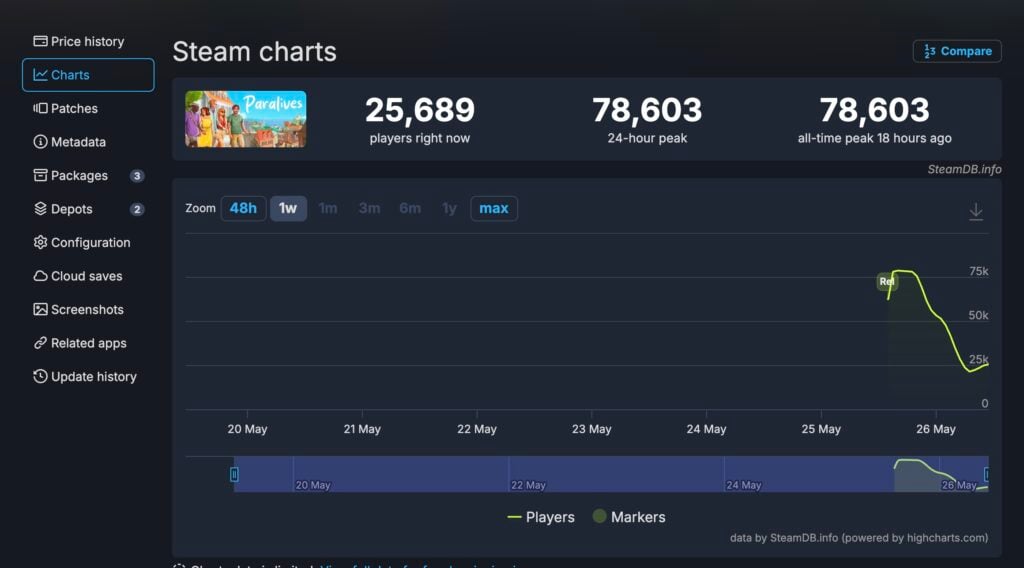Click the Cloud saves cloud icon
The image size is (1024, 568).
pos(40,276)
